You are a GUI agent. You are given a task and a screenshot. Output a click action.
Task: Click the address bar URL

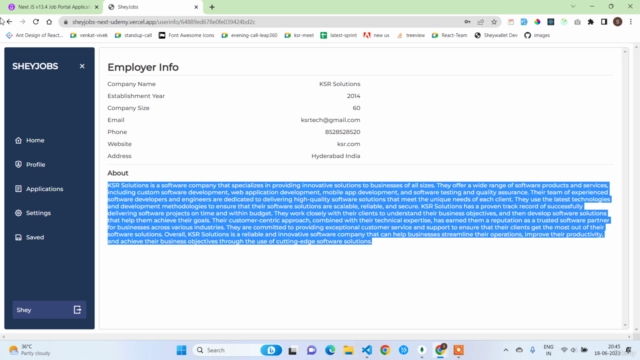tap(164, 22)
